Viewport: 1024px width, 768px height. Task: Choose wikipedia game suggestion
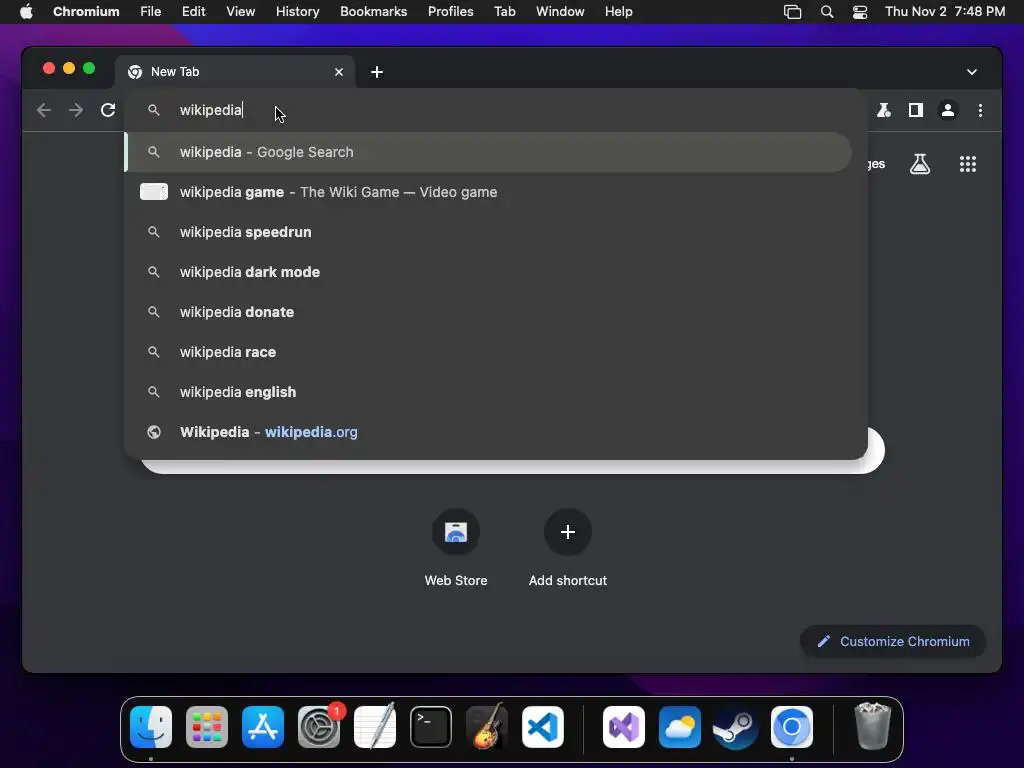(488, 192)
